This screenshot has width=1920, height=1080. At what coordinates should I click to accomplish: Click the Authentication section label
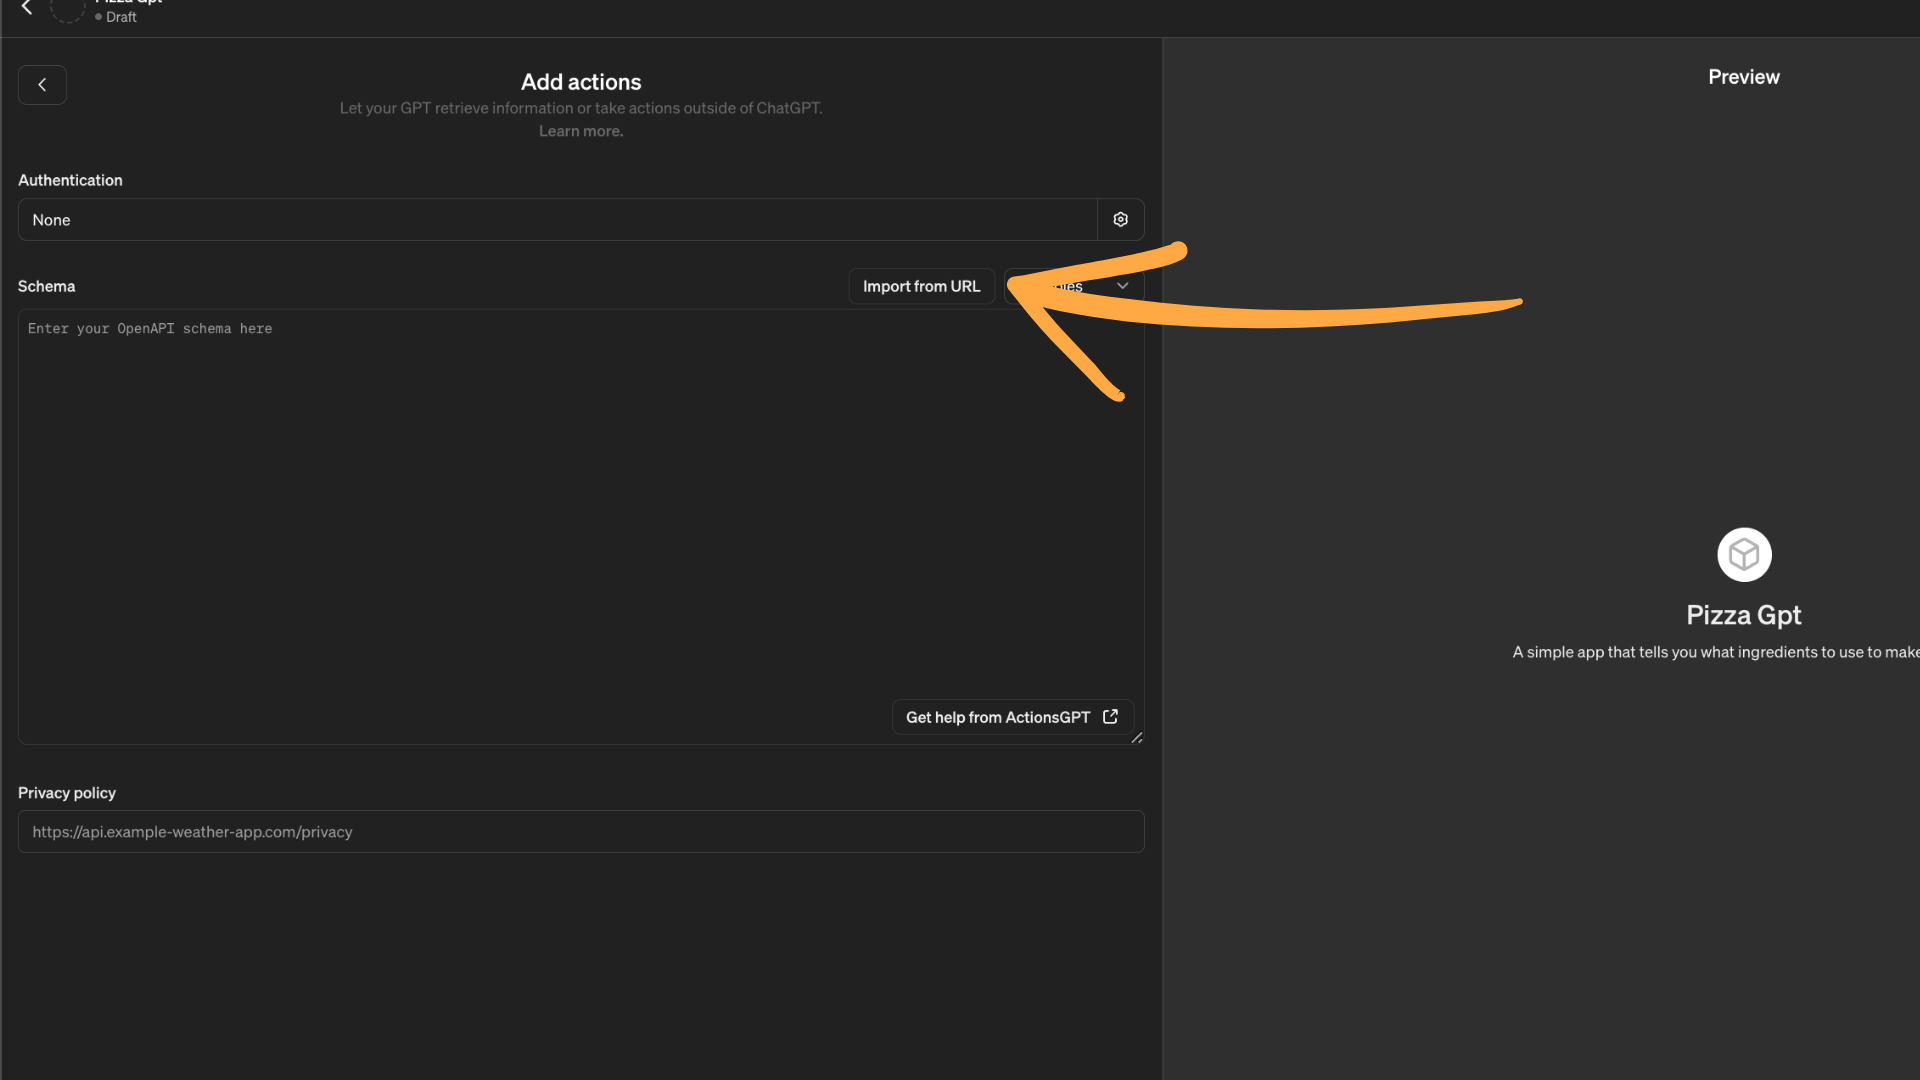coord(70,180)
